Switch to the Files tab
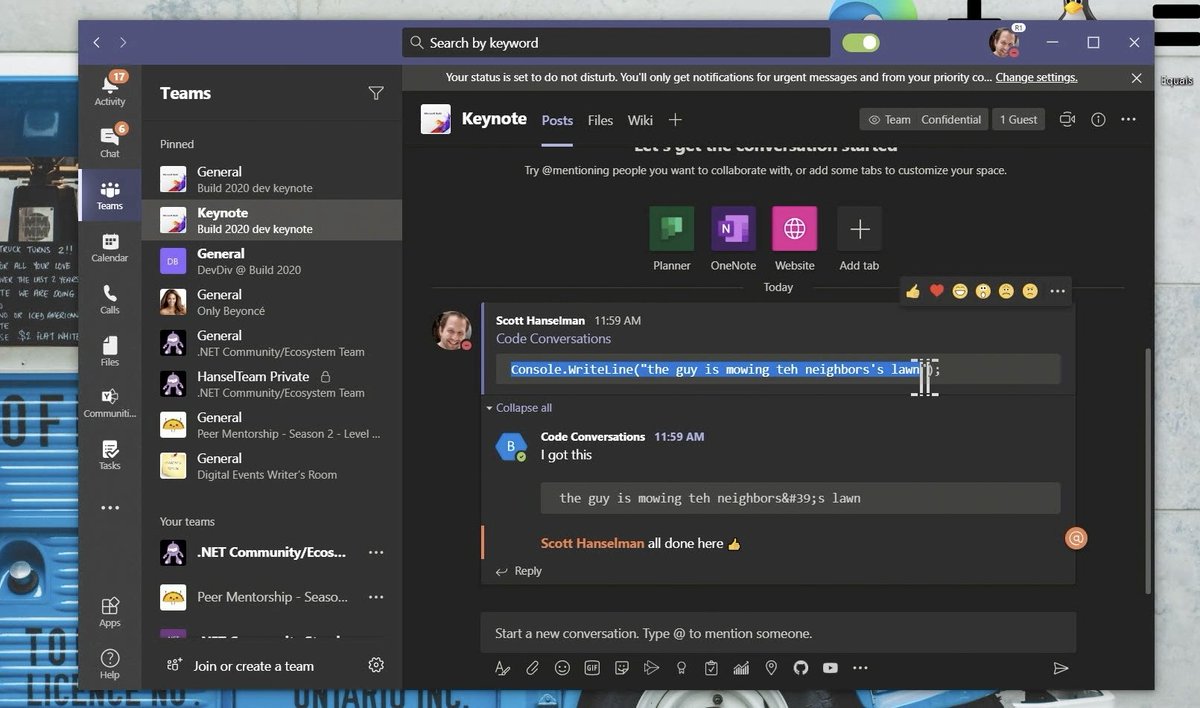The height and width of the screenshot is (708, 1200). point(600,120)
